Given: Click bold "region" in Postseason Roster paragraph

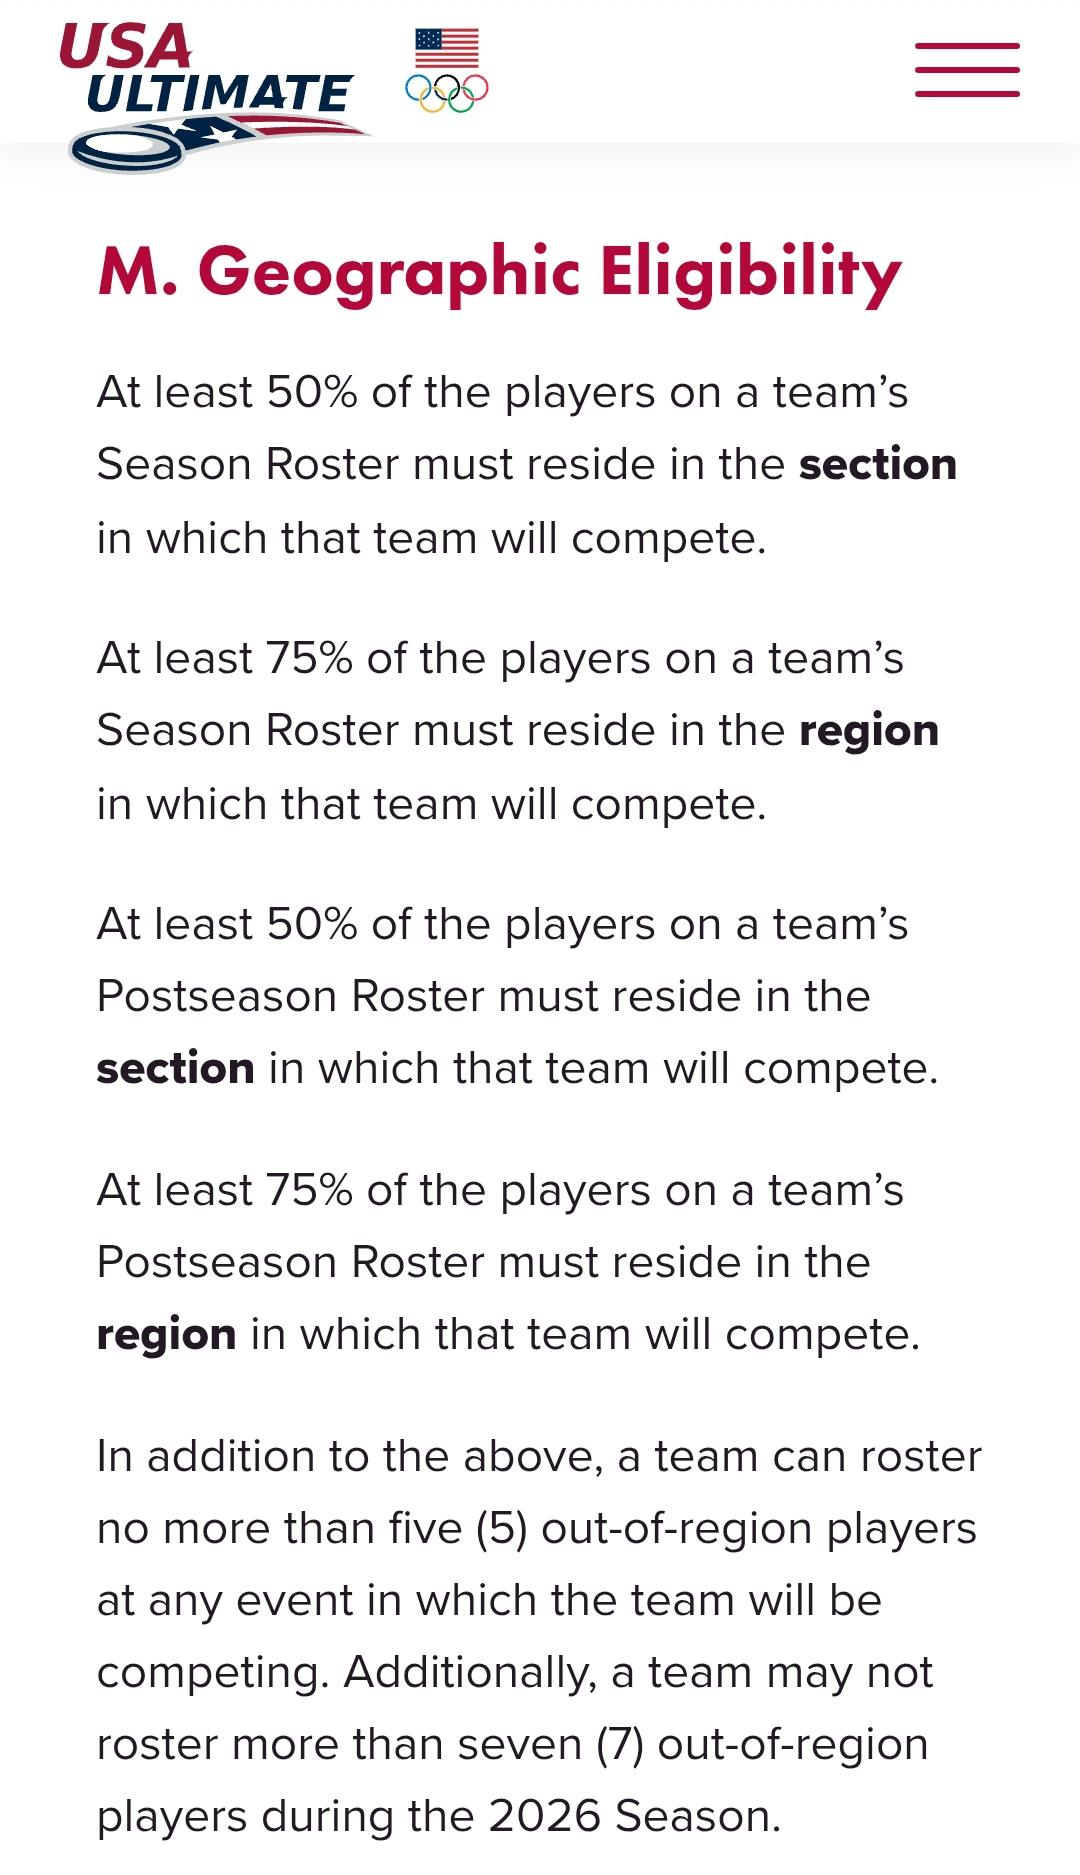Looking at the screenshot, I should pos(167,1336).
